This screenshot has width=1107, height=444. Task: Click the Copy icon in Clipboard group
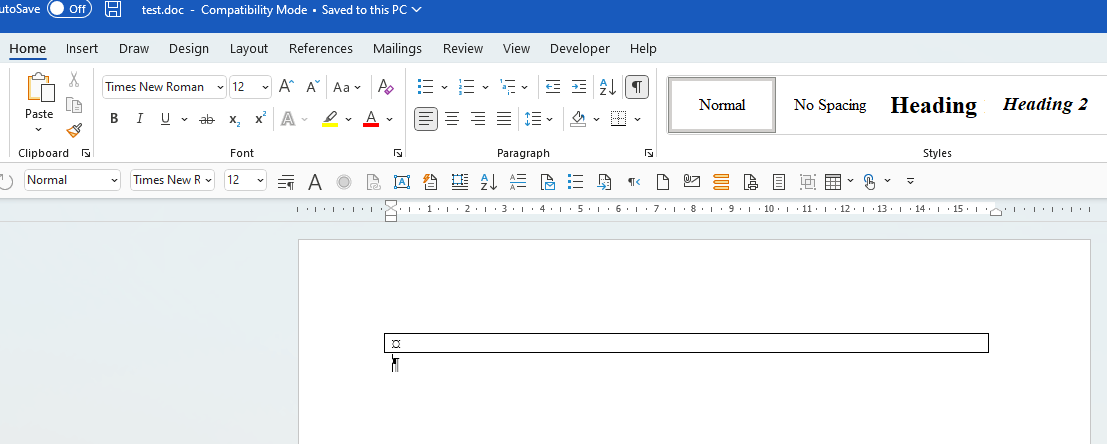(74, 104)
